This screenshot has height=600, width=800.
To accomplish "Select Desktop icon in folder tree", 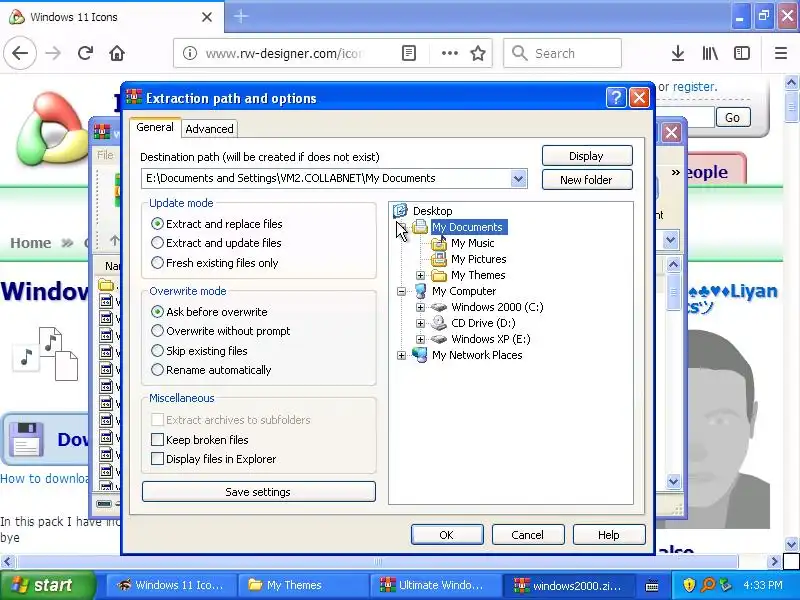I will (x=401, y=210).
